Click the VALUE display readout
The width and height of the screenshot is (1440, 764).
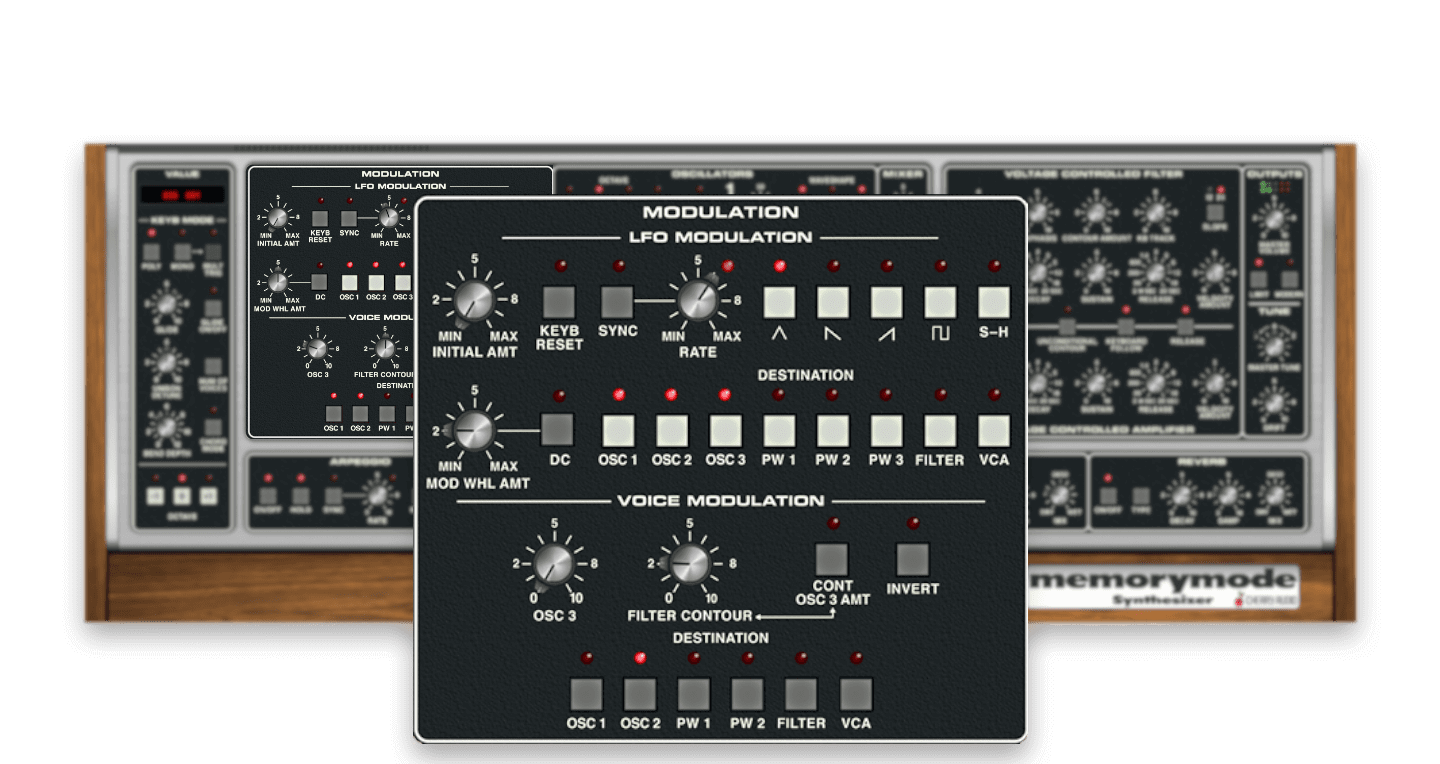pos(181,195)
